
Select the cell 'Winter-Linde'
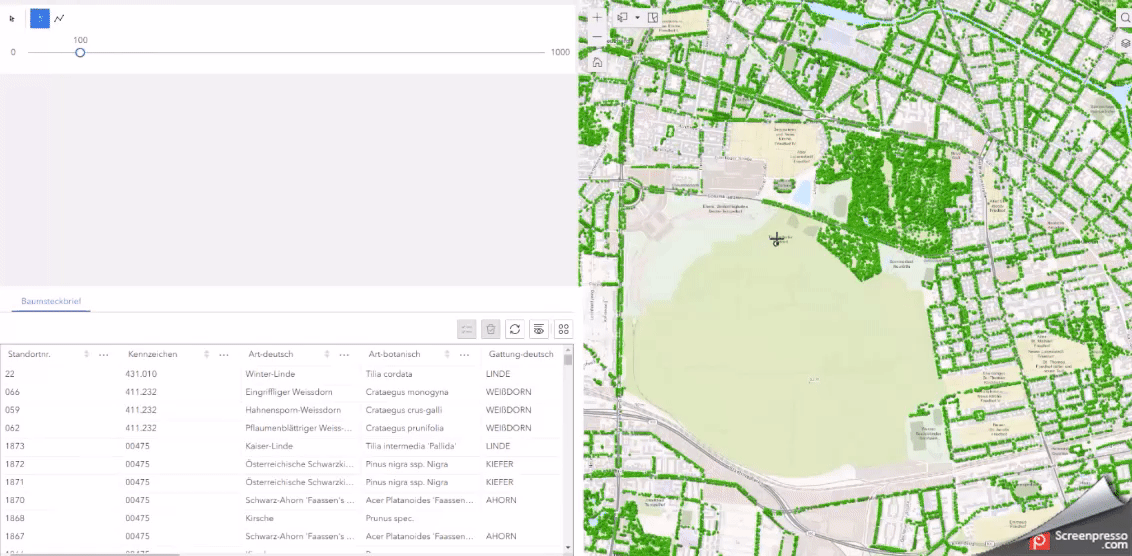click(270, 374)
